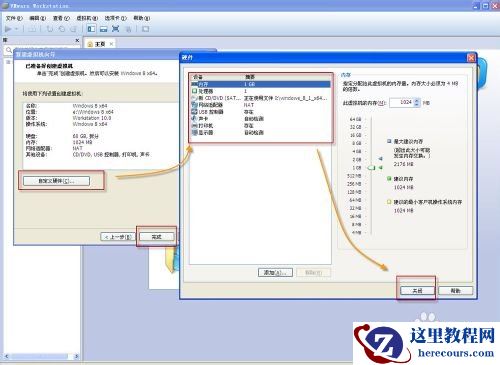Select the 打印机 printer device row

[261, 126]
